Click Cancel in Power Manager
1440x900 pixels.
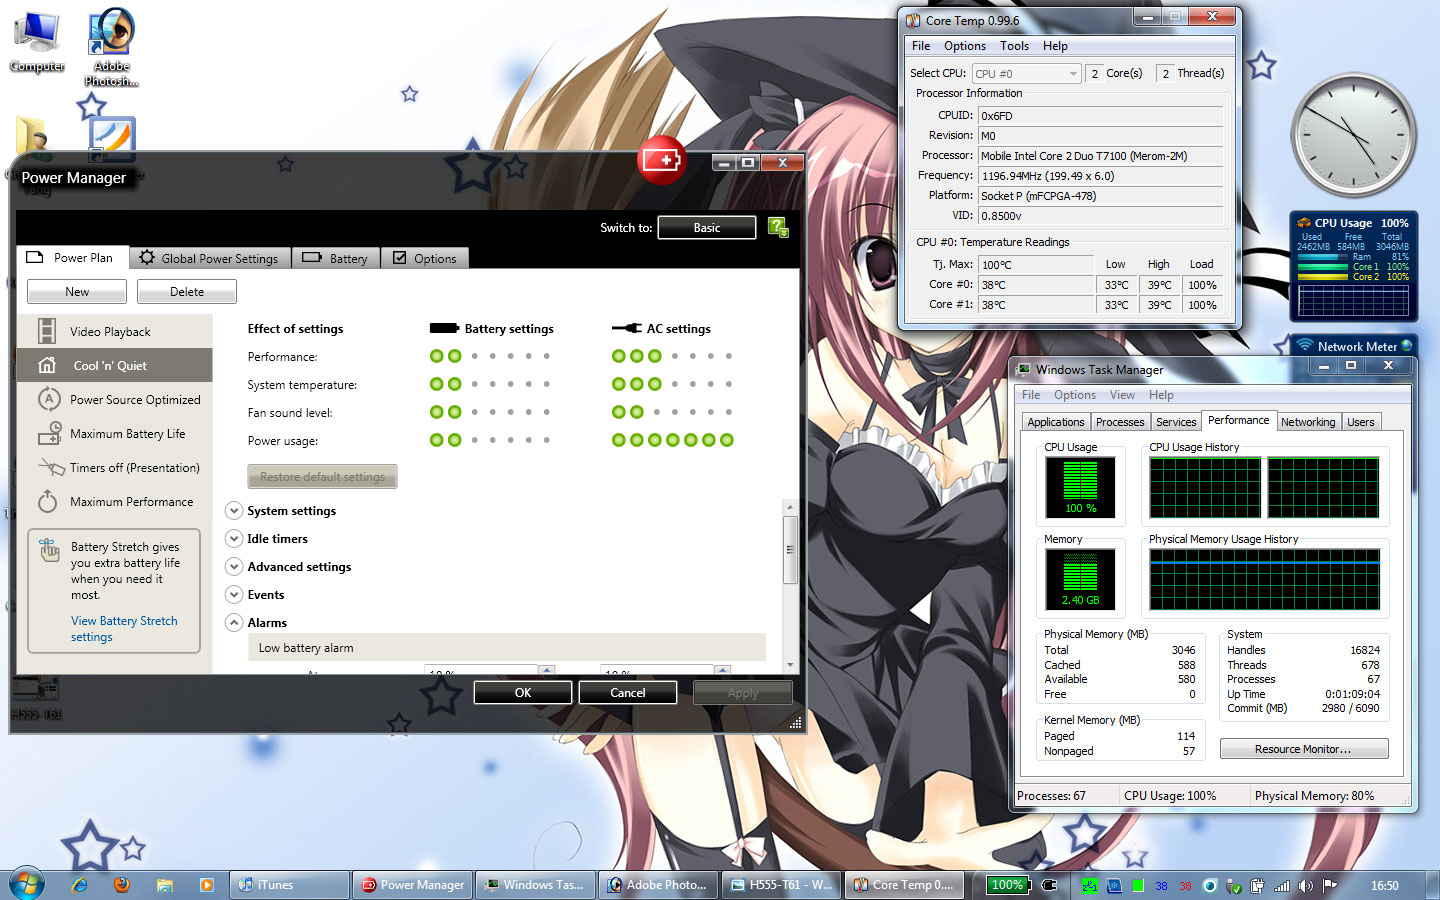tap(628, 692)
